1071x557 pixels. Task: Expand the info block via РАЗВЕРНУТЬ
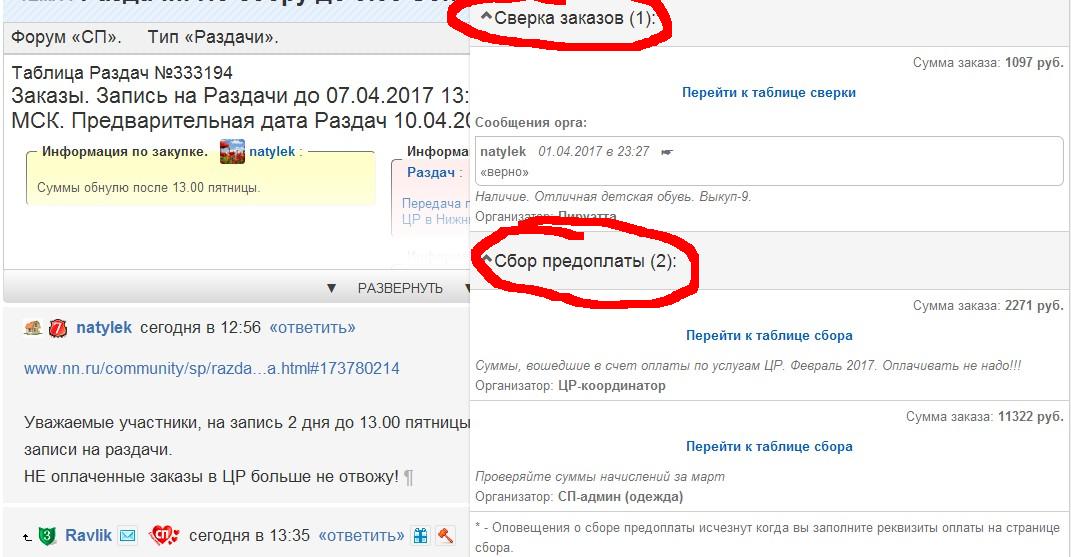(400, 288)
